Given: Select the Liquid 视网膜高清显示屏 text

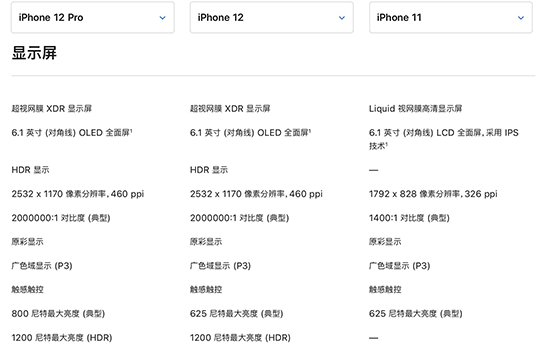Looking at the screenshot, I should [415, 109].
